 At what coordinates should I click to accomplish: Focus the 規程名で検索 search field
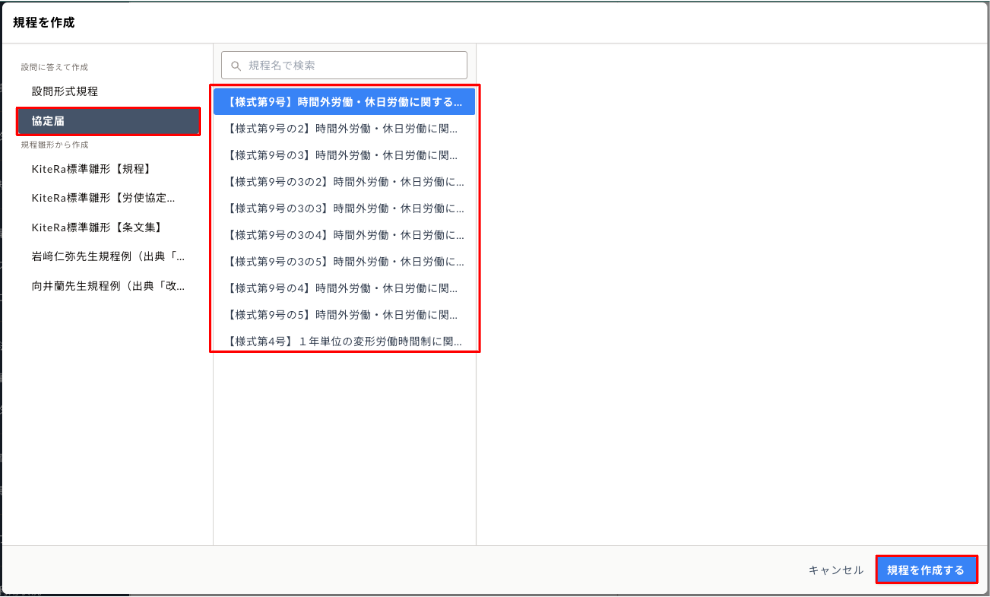click(x=350, y=66)
